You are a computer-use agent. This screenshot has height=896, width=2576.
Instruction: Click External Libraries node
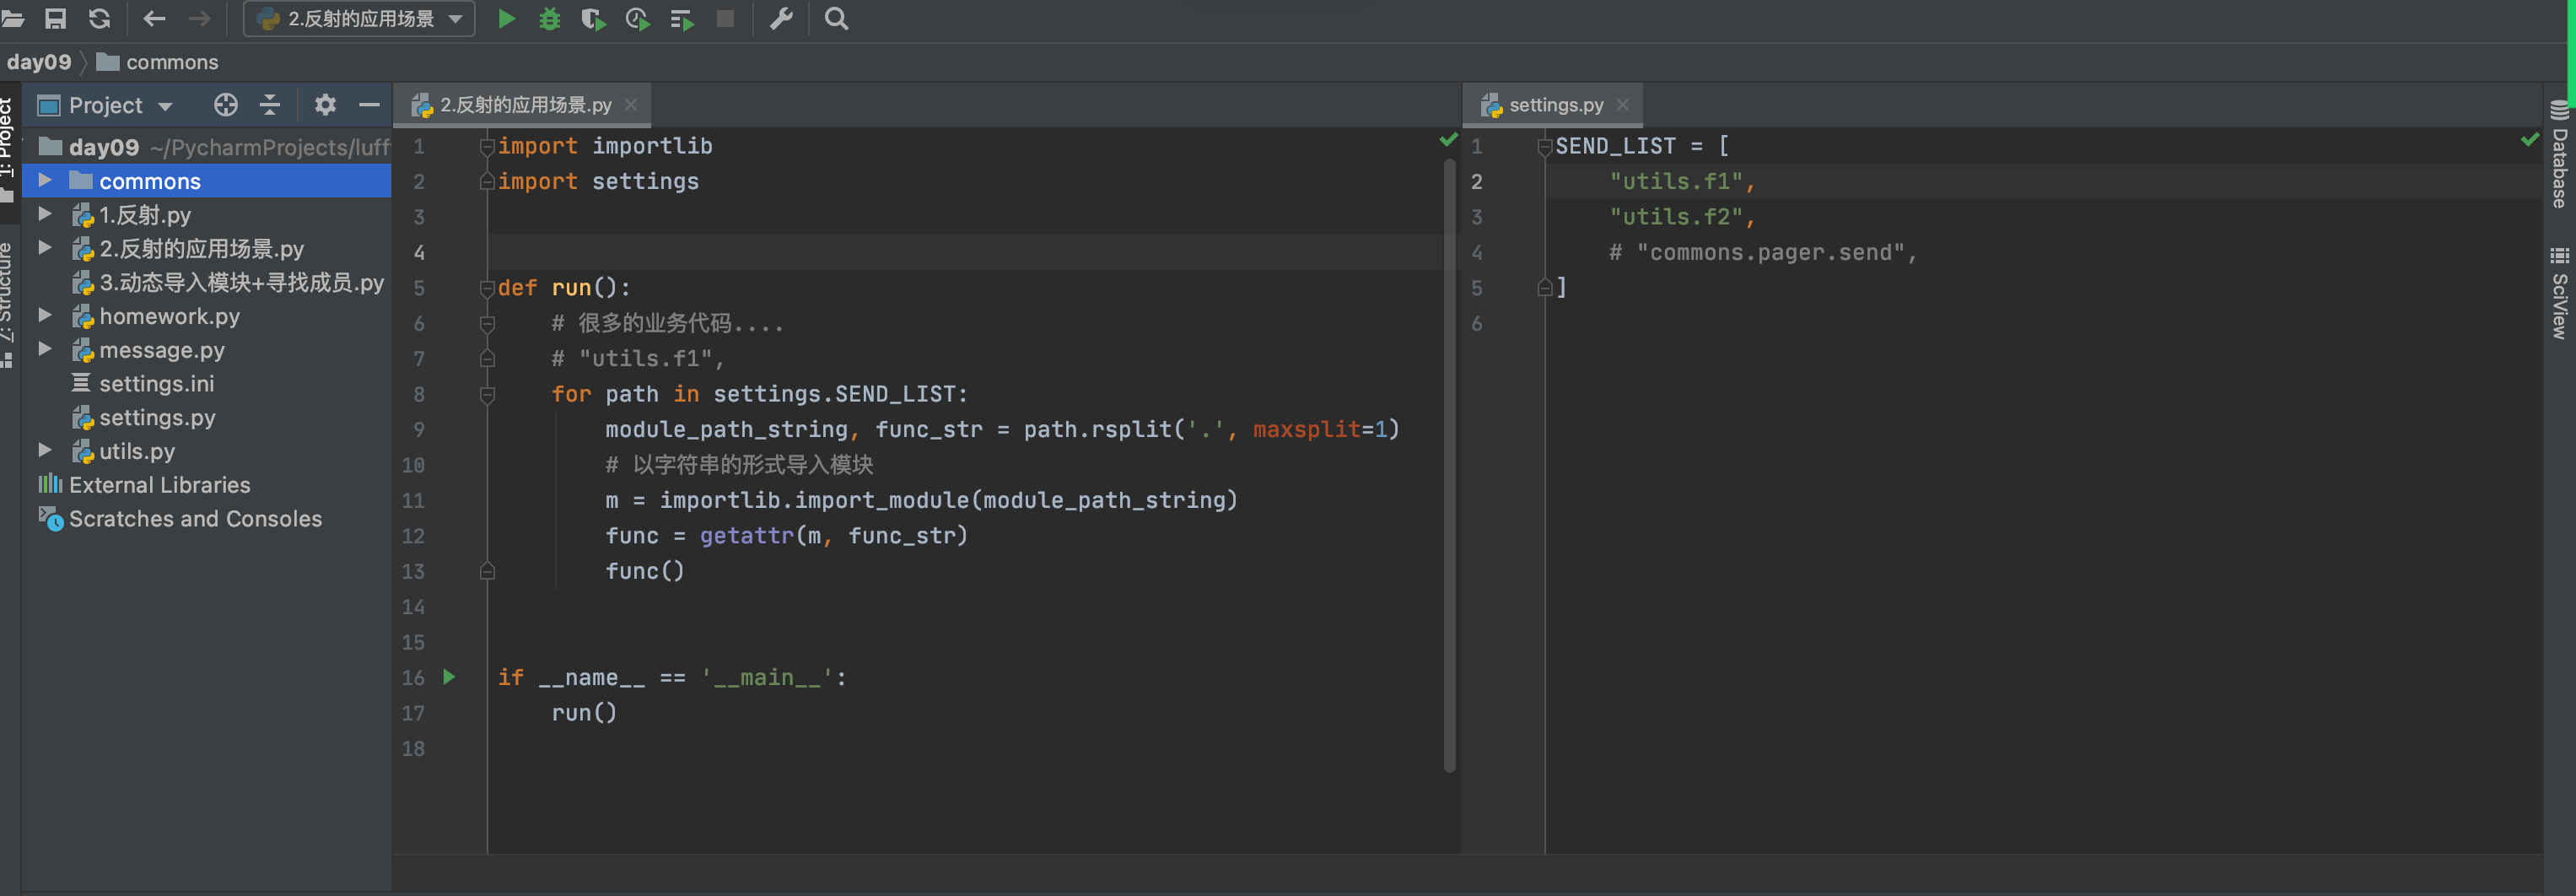pos(159,485)
